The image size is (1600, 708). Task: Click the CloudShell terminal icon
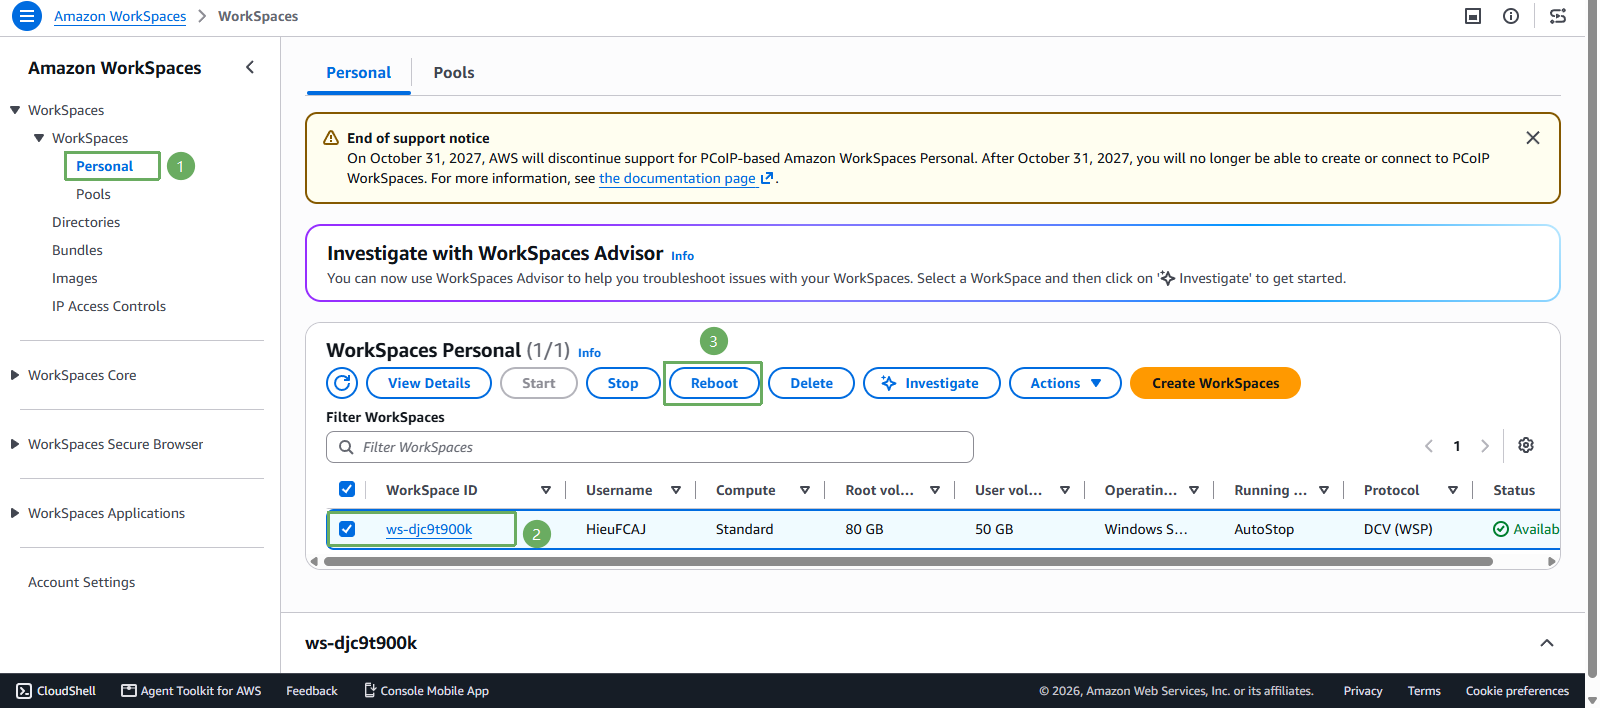click(24, 691)
